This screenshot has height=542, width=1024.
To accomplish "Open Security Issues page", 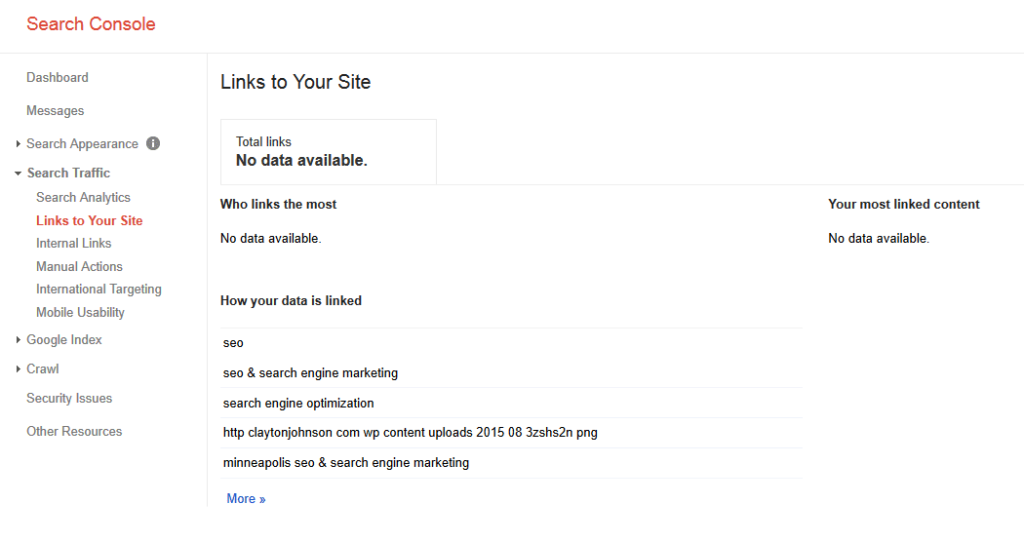I will point(69,398).
